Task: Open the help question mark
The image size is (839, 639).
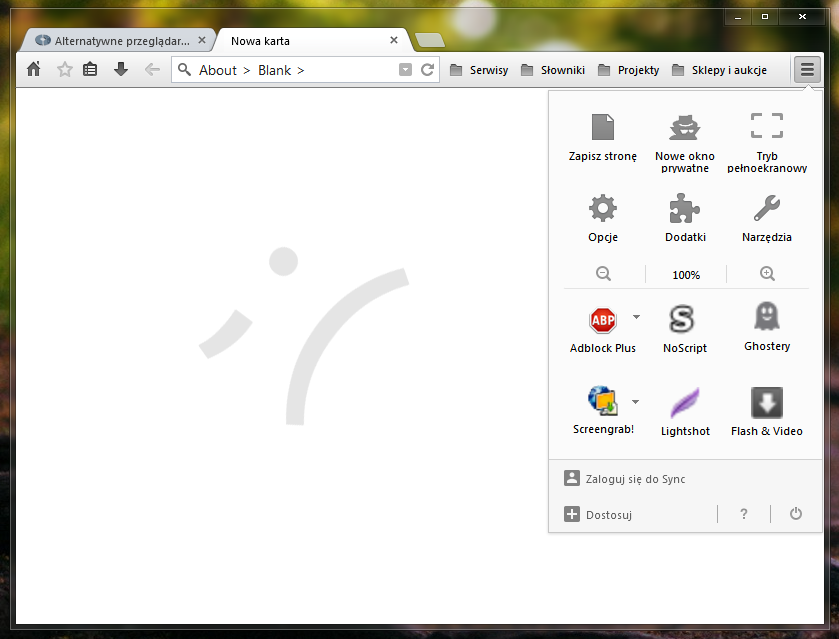Action: pos(744,514)
